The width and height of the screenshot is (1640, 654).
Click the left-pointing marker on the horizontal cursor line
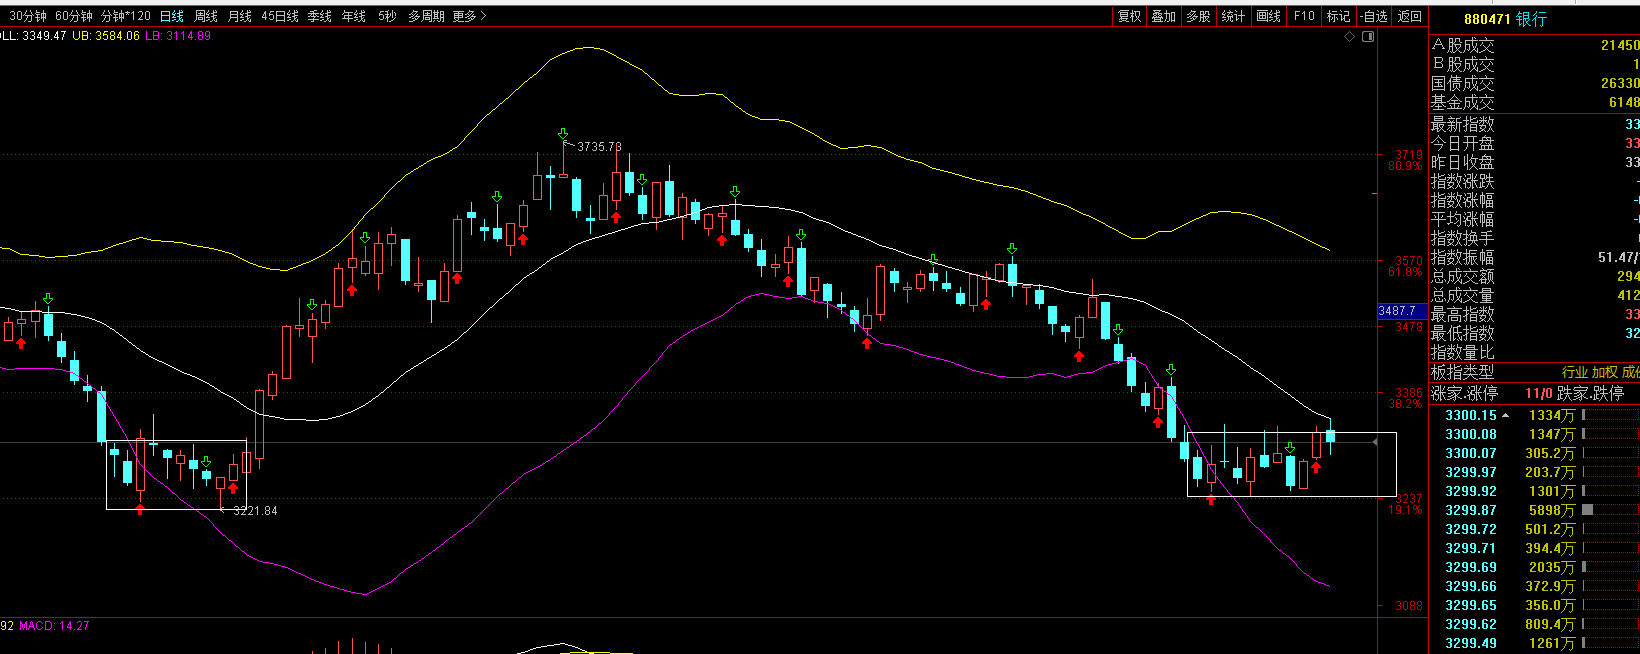[1375, 442]
